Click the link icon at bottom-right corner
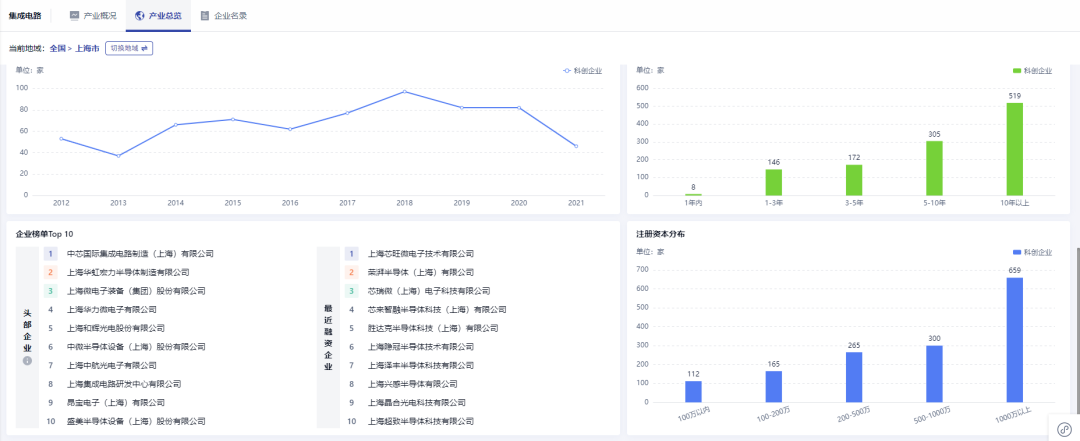1080x441 pixels. (x=1063, y=428)
